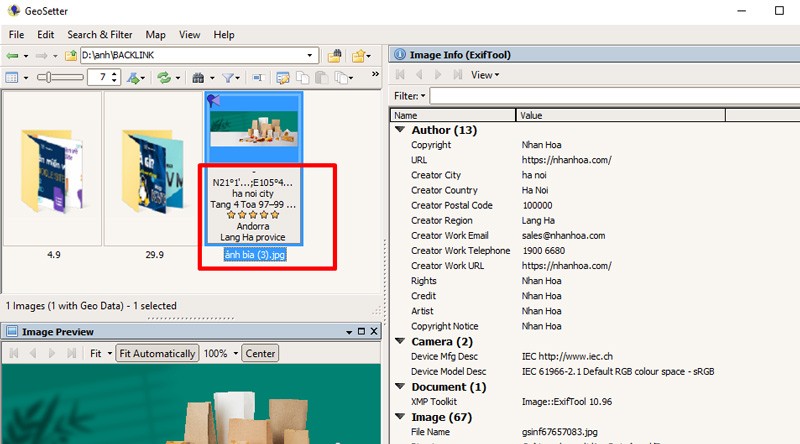Open the Map menu

[156, 34]
